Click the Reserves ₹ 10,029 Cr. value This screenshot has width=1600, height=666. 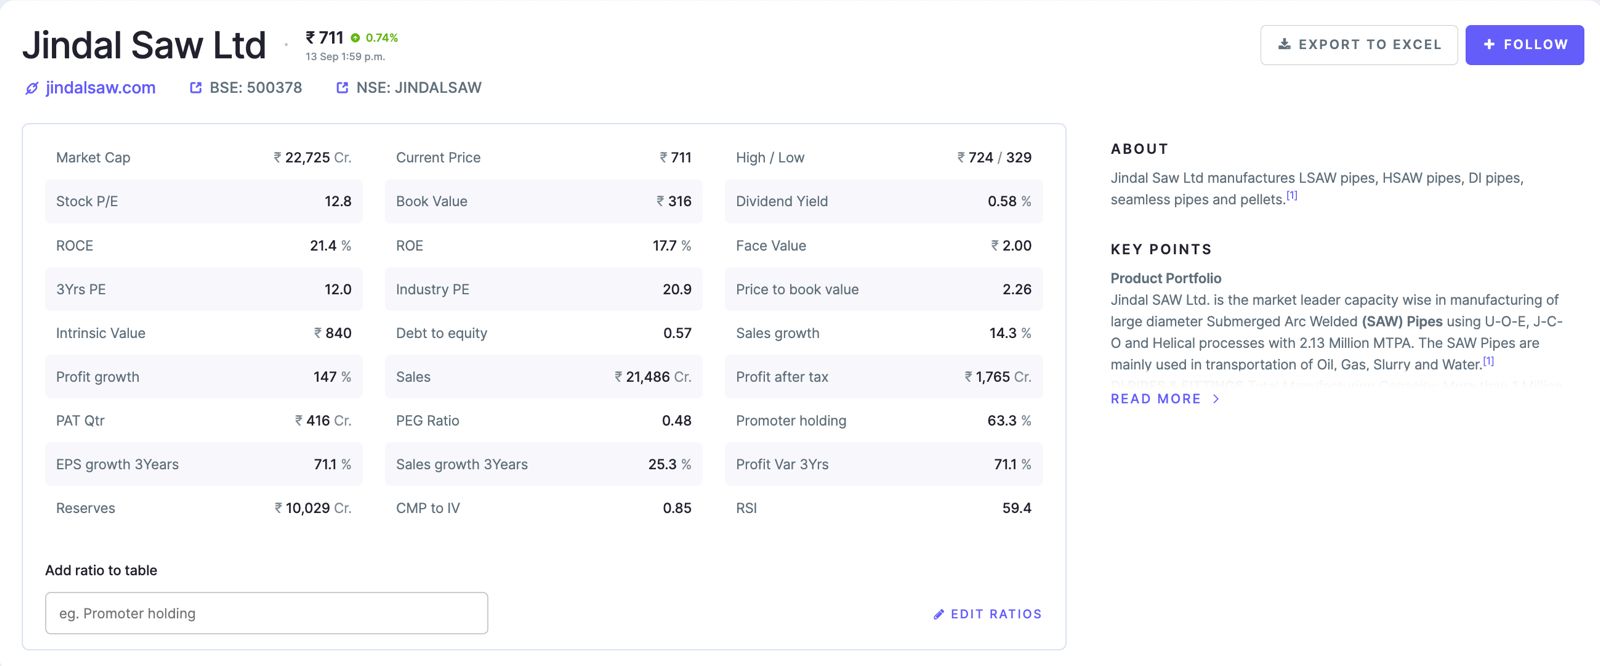[x=313, y=508]
